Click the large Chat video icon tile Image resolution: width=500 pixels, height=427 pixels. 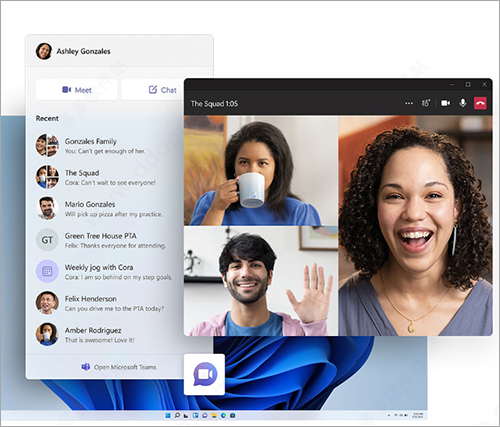tap(204, 374)
